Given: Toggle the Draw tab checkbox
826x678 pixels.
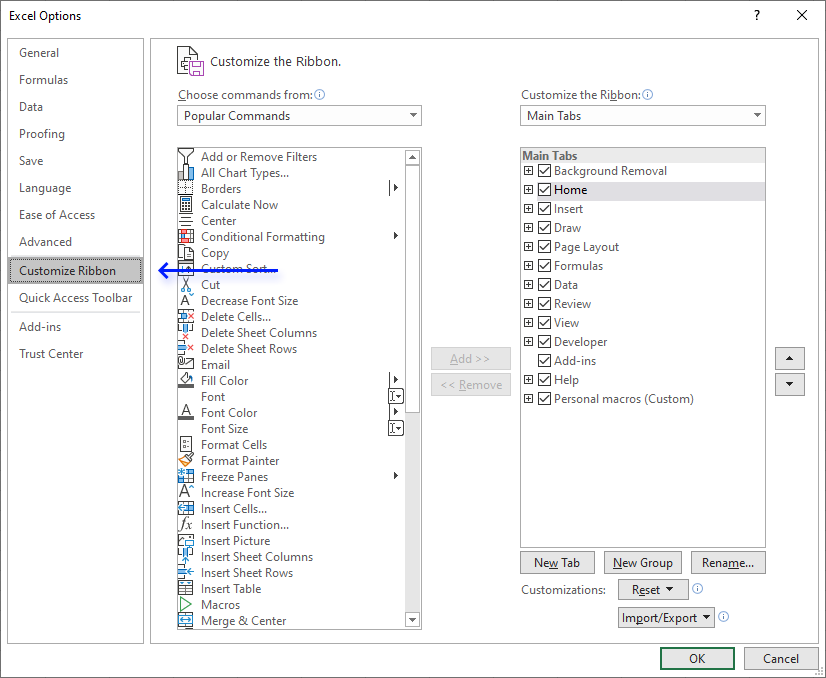Looking at the screenshot, I should [545, 228].
